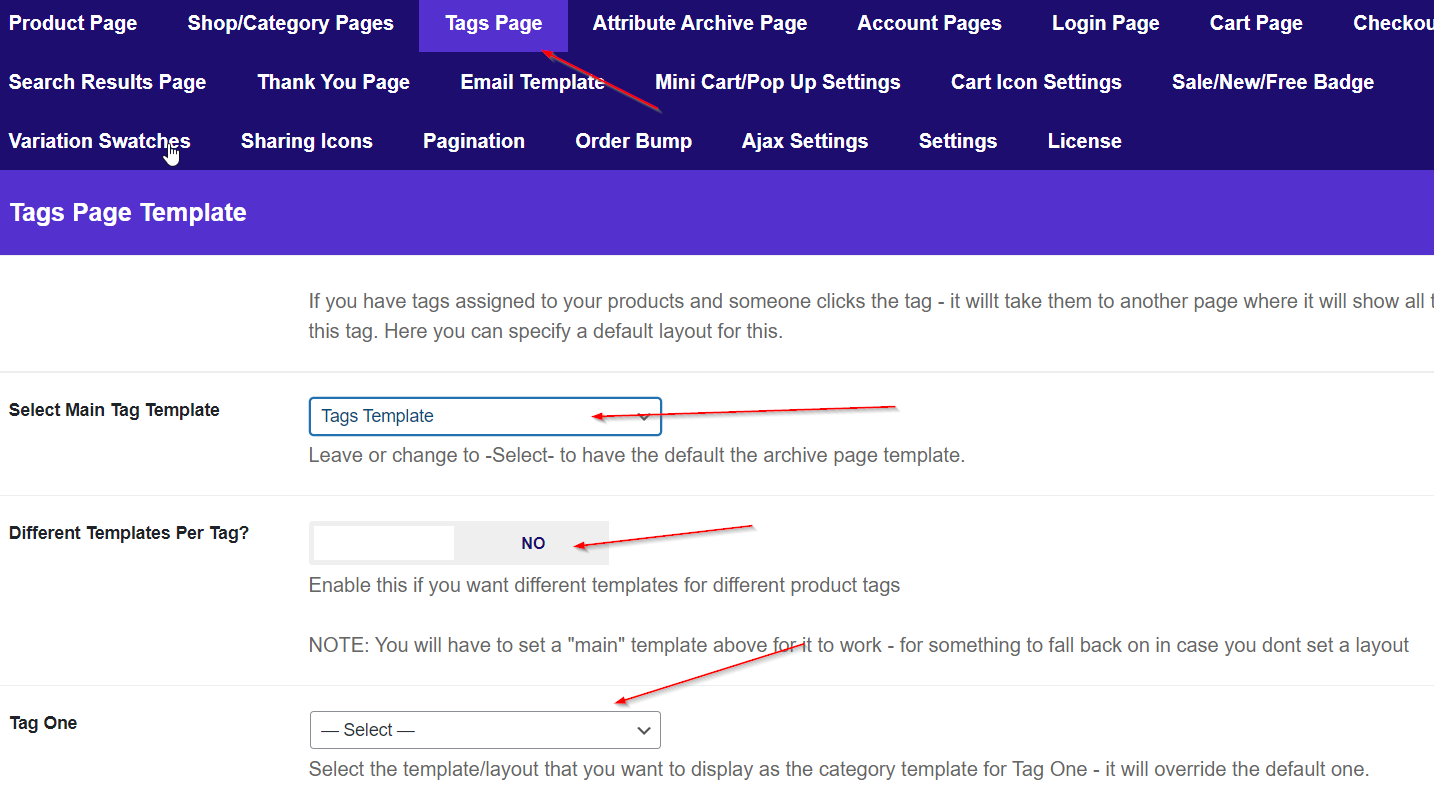Screen dimensions: 1434x797
Task: Open Mini Cart/Pop Up Settings tab
Action: [x=777, y=82]
